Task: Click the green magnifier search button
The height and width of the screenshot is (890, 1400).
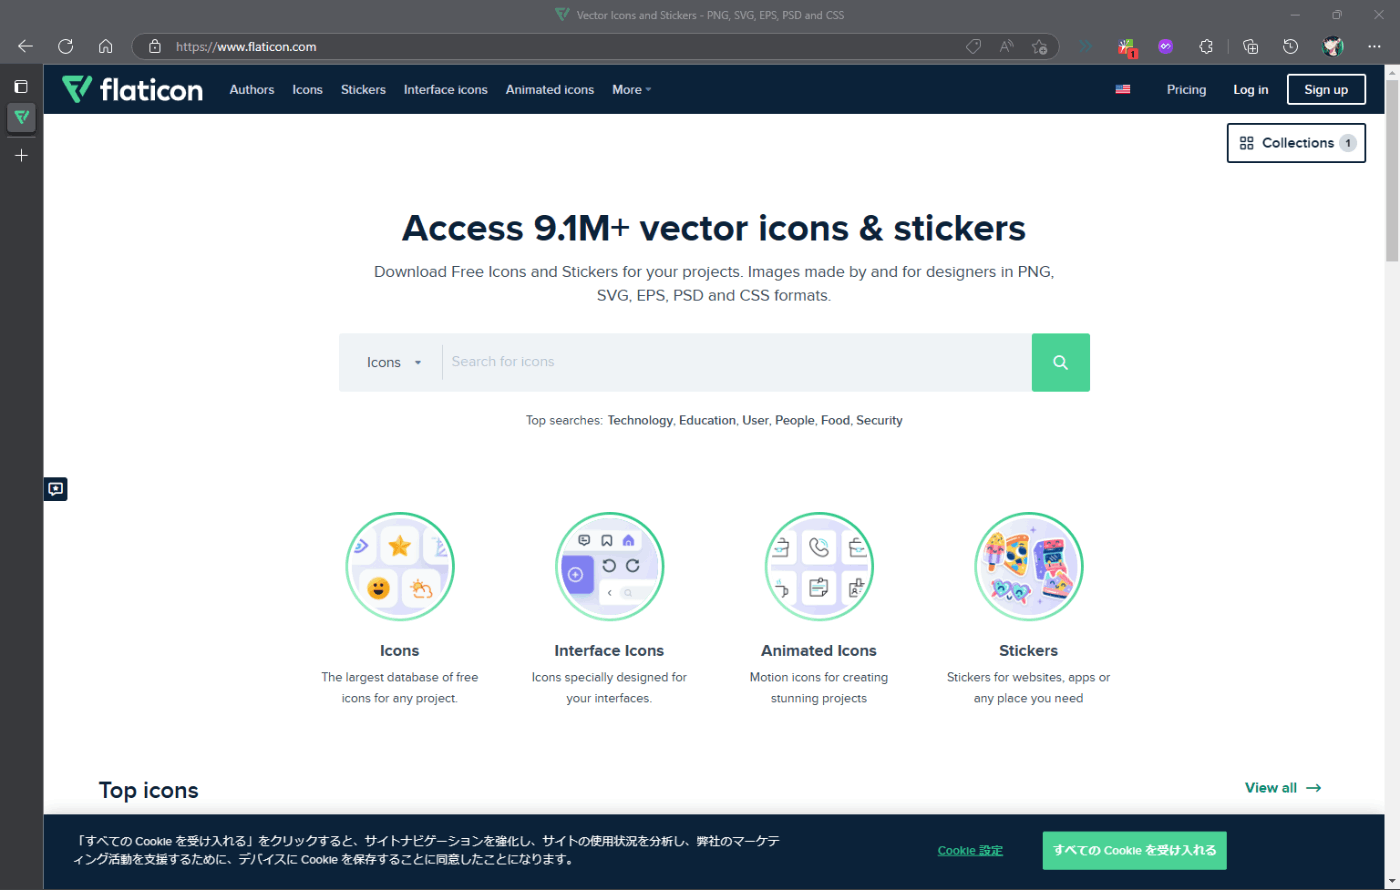Action: [x=1061, y=362]
